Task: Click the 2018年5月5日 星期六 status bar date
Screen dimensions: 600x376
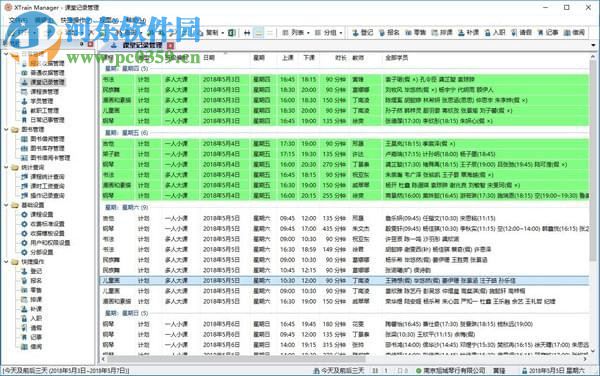Action: 554,371
